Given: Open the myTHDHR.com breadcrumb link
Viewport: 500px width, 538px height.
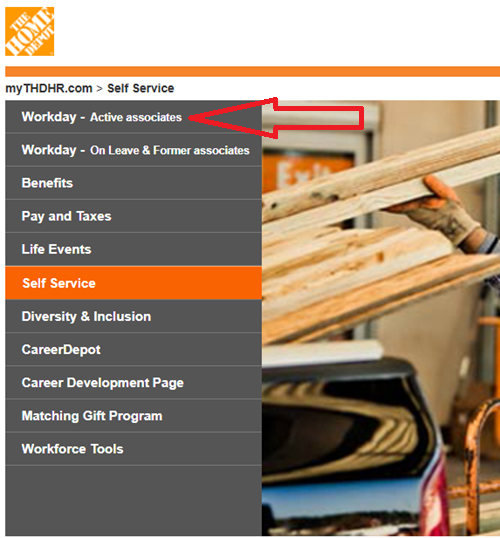Looking at the screenshot, I should tap(49, 89).
